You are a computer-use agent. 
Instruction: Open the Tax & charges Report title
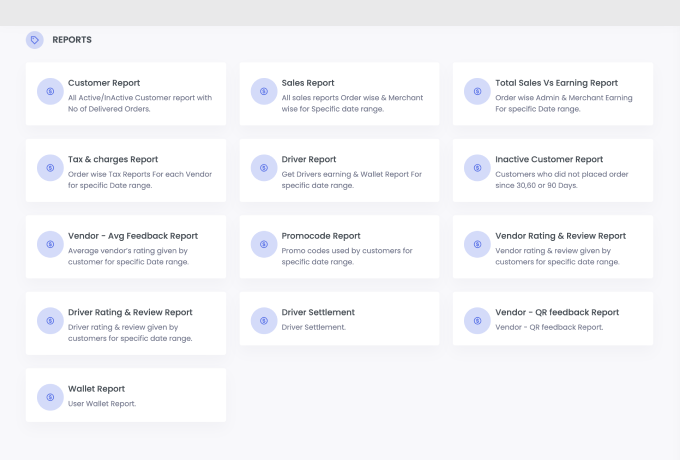pos(113,160)
